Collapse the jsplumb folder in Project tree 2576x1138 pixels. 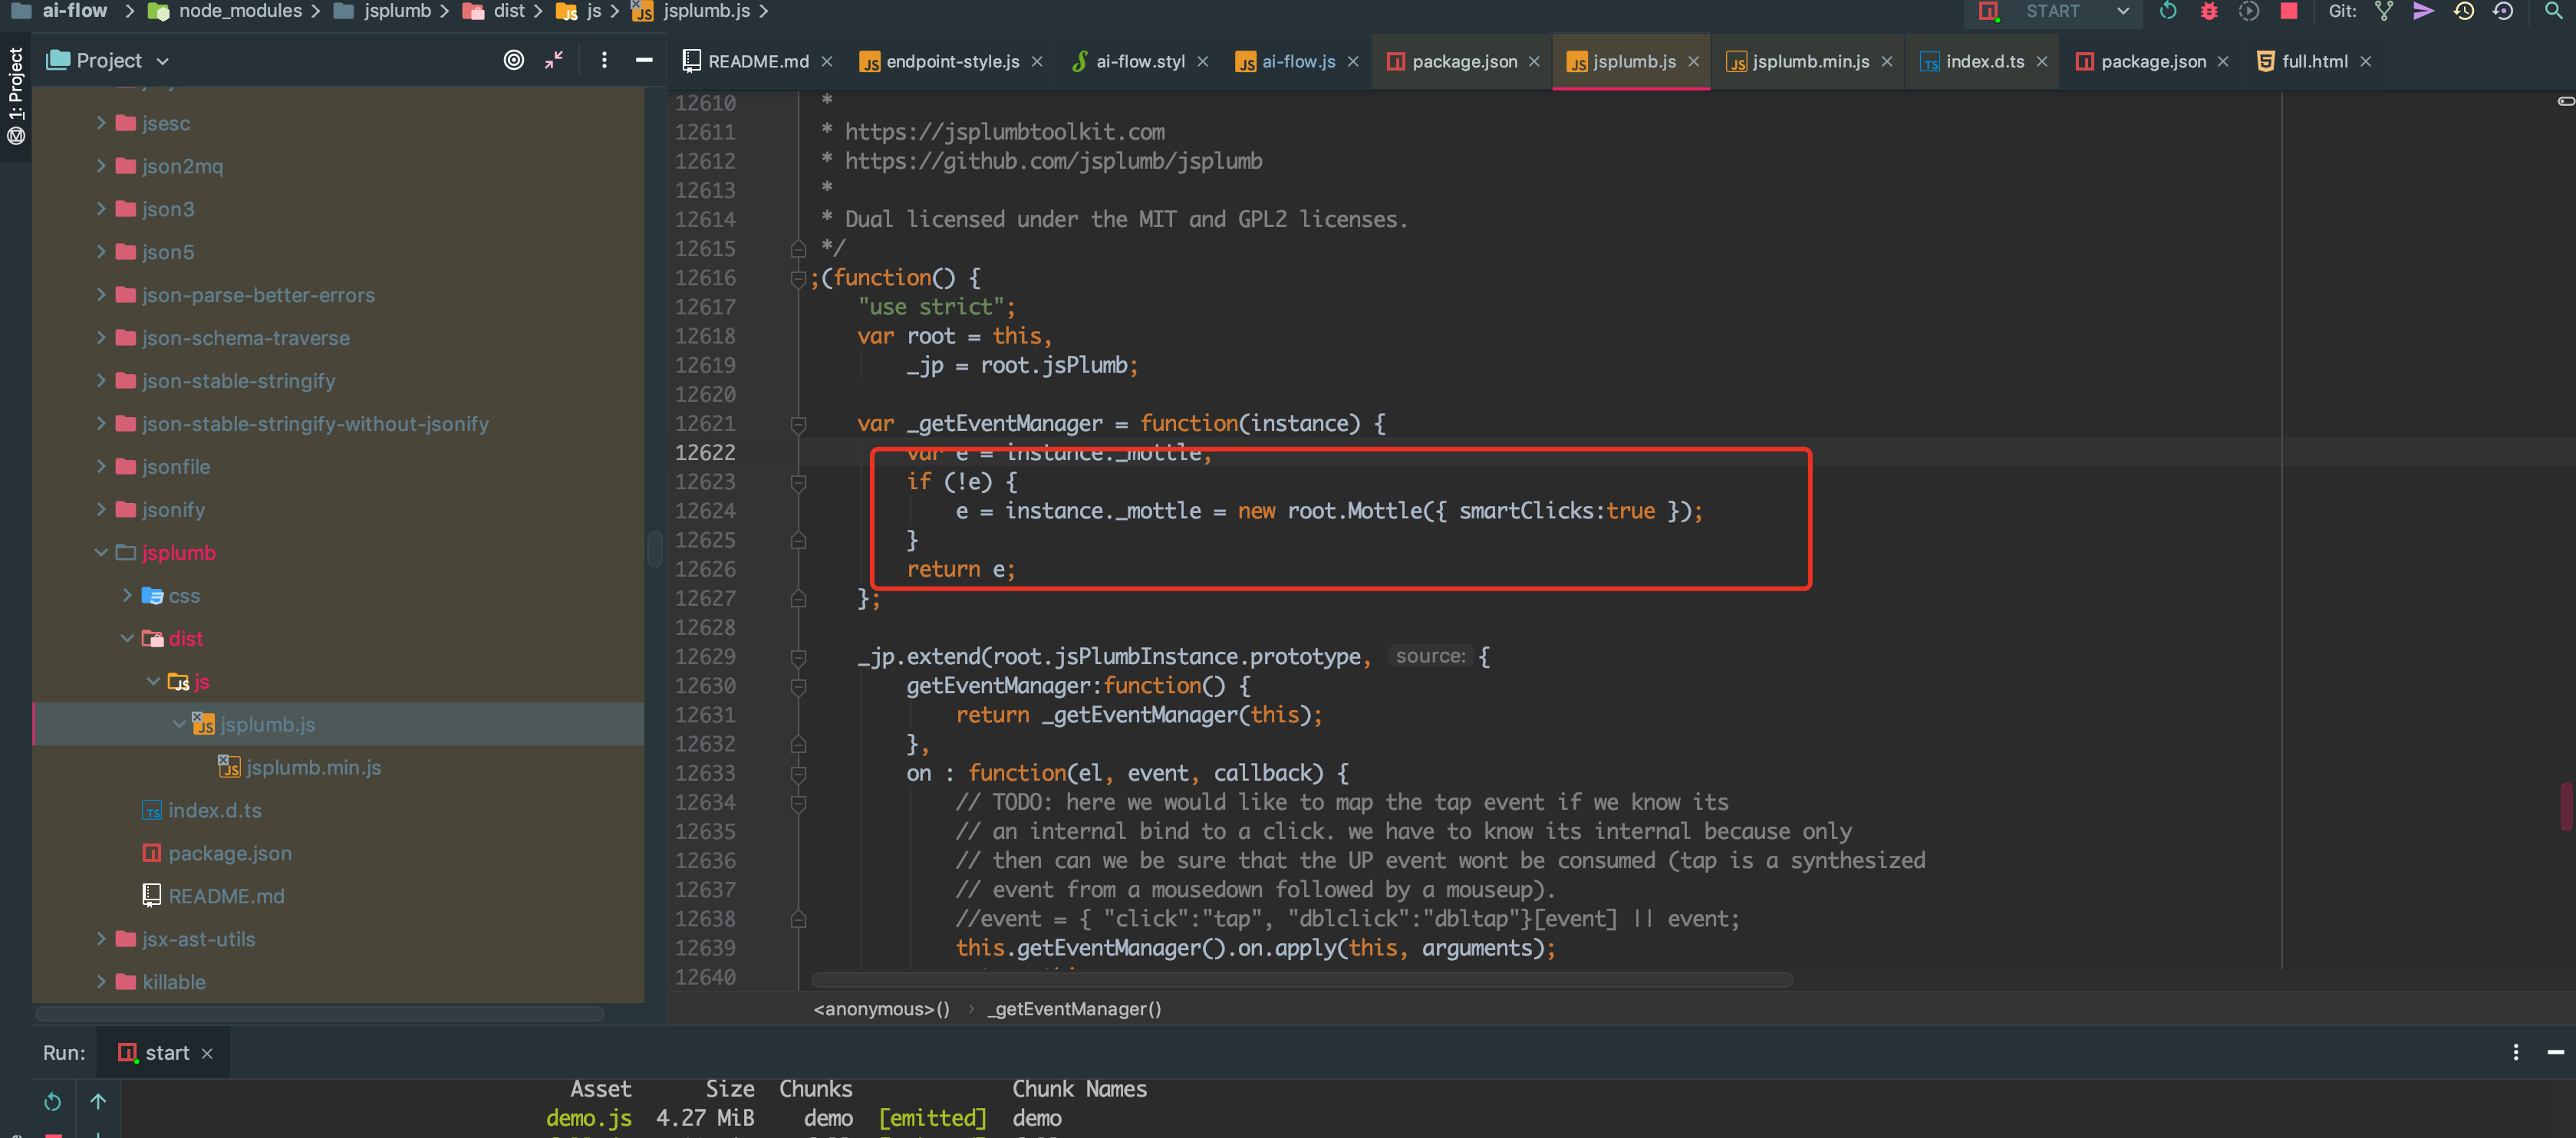[x=101, y=552]
